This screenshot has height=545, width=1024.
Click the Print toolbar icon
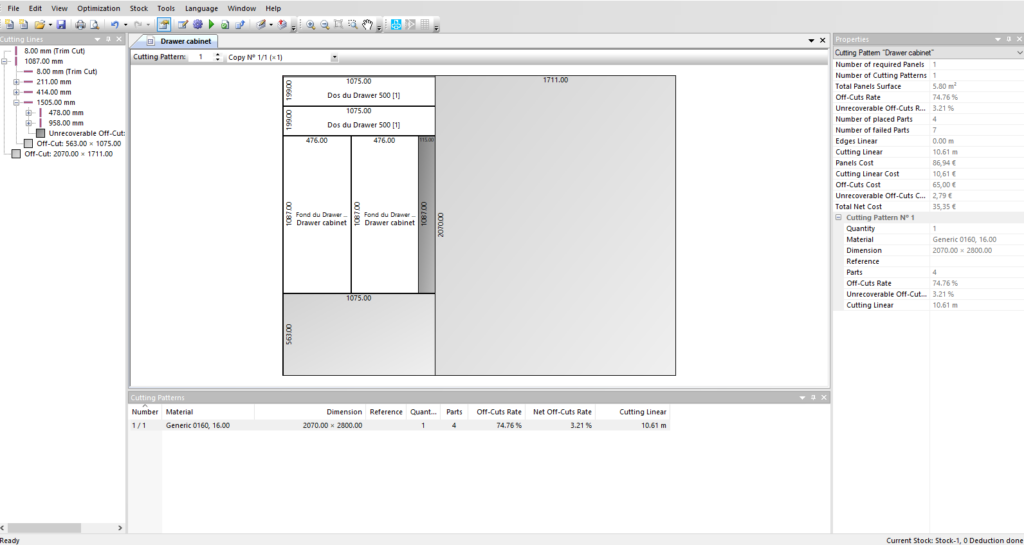[x=80, y=25]
